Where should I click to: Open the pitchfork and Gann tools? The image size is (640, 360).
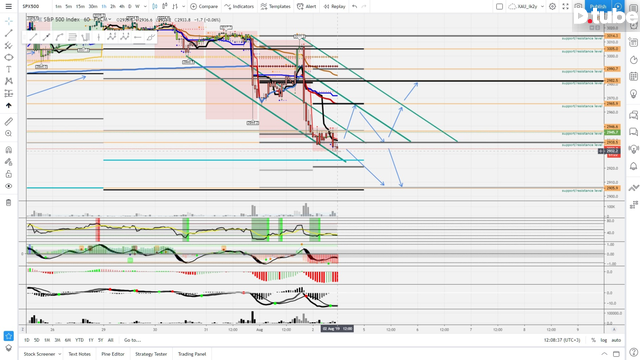pyautogui.click(x=9, y=45)
